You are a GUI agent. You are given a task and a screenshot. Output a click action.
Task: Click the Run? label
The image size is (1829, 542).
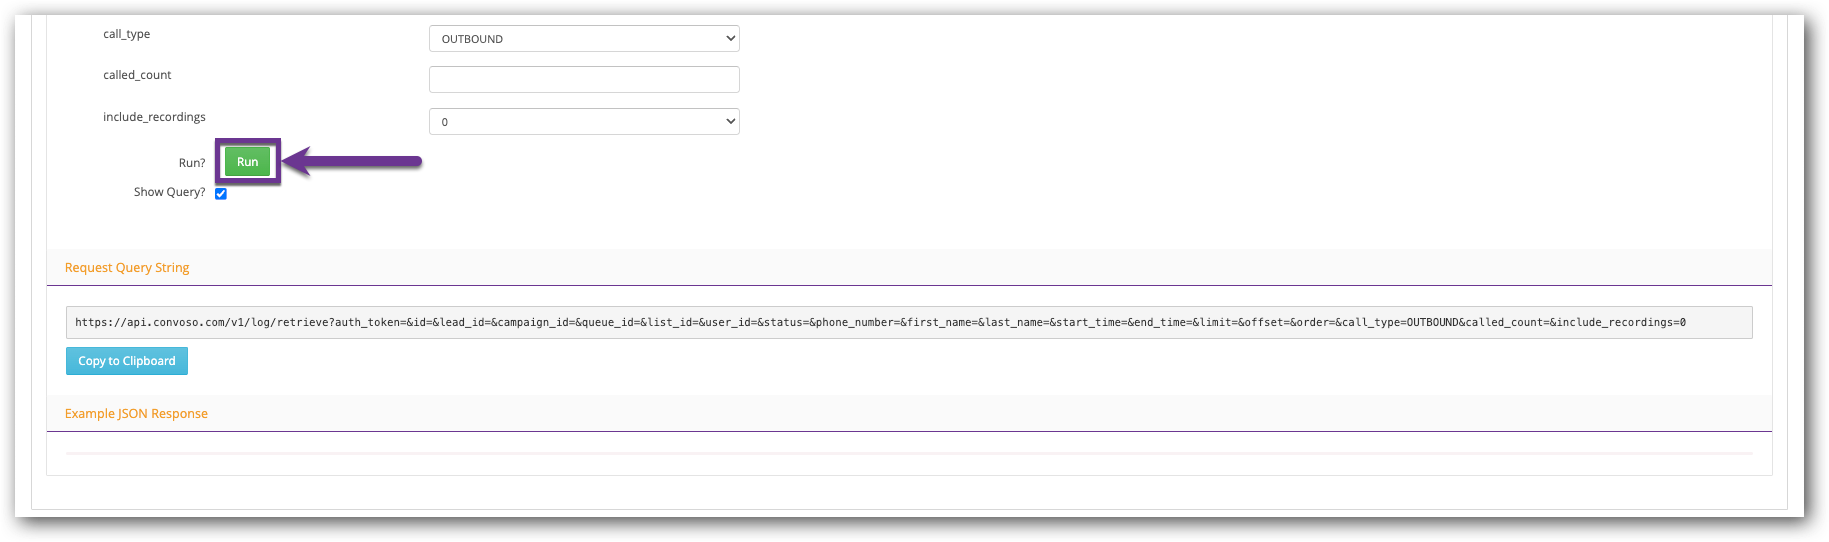[x=192, y=163]
